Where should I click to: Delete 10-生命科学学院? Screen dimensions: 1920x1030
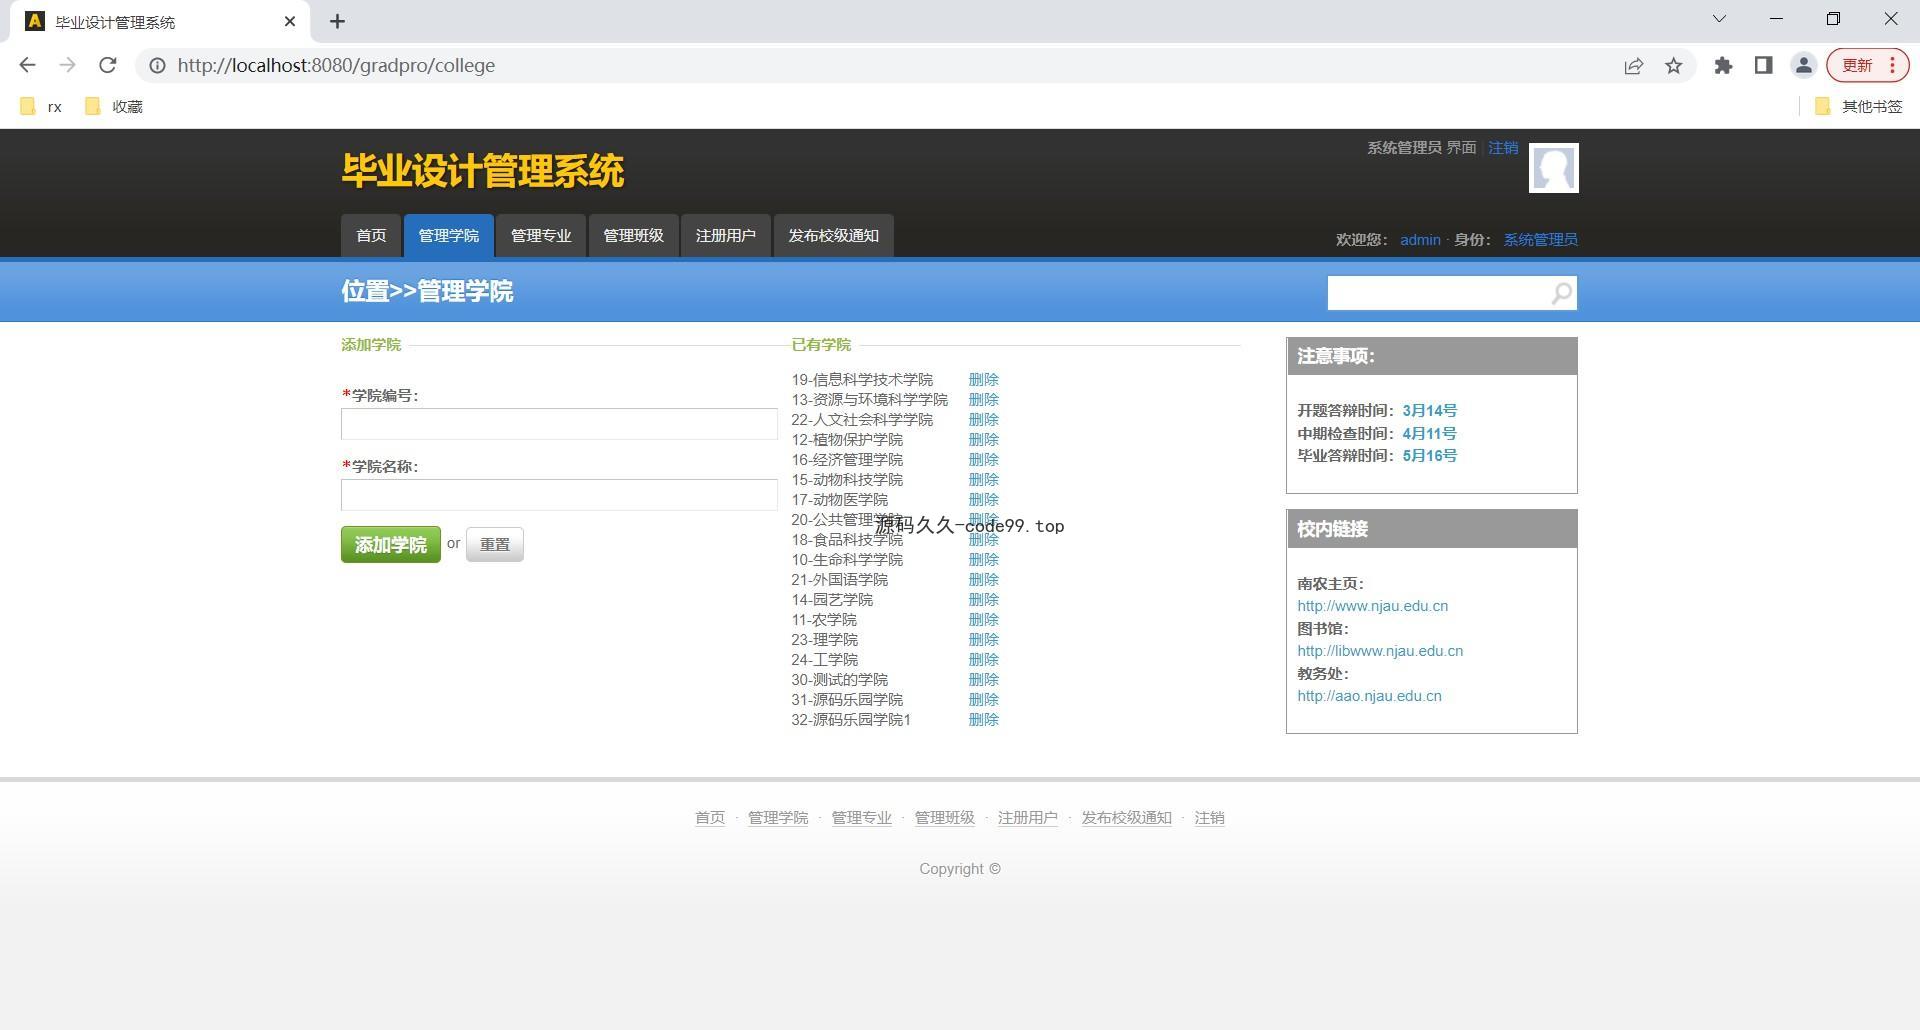click(x=983, y=560)
